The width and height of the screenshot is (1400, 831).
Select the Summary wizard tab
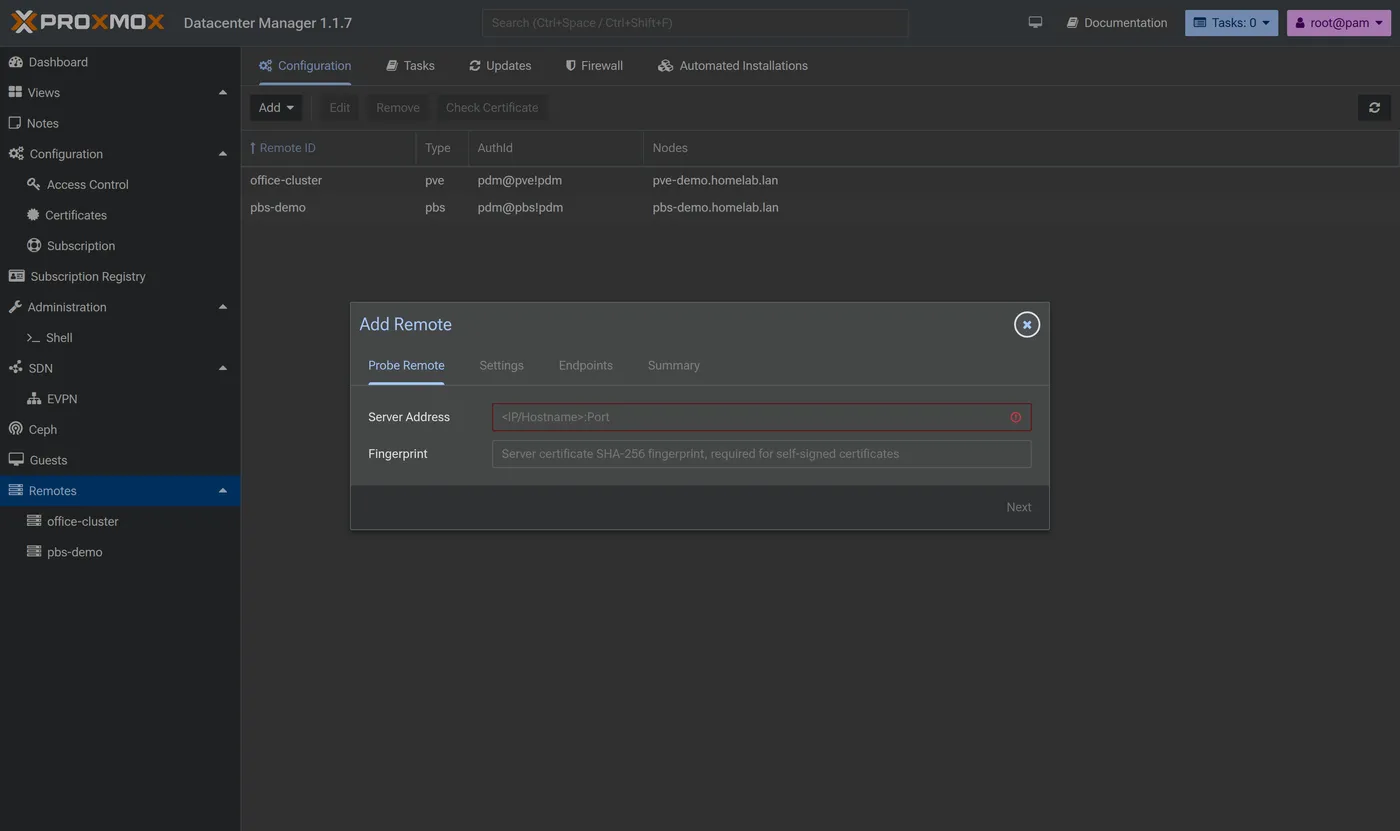click(674, 365)
